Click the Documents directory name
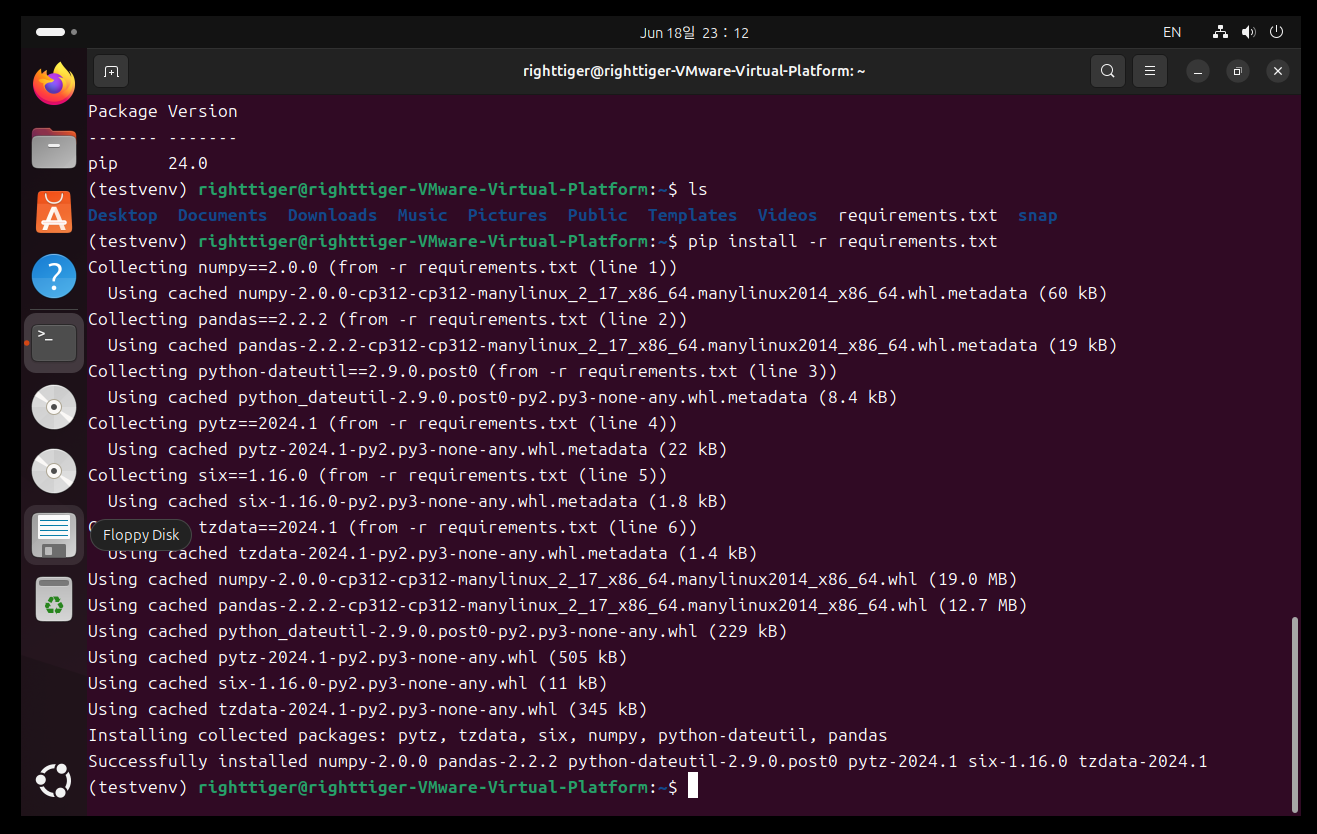1317x834 pixels. 223,215
